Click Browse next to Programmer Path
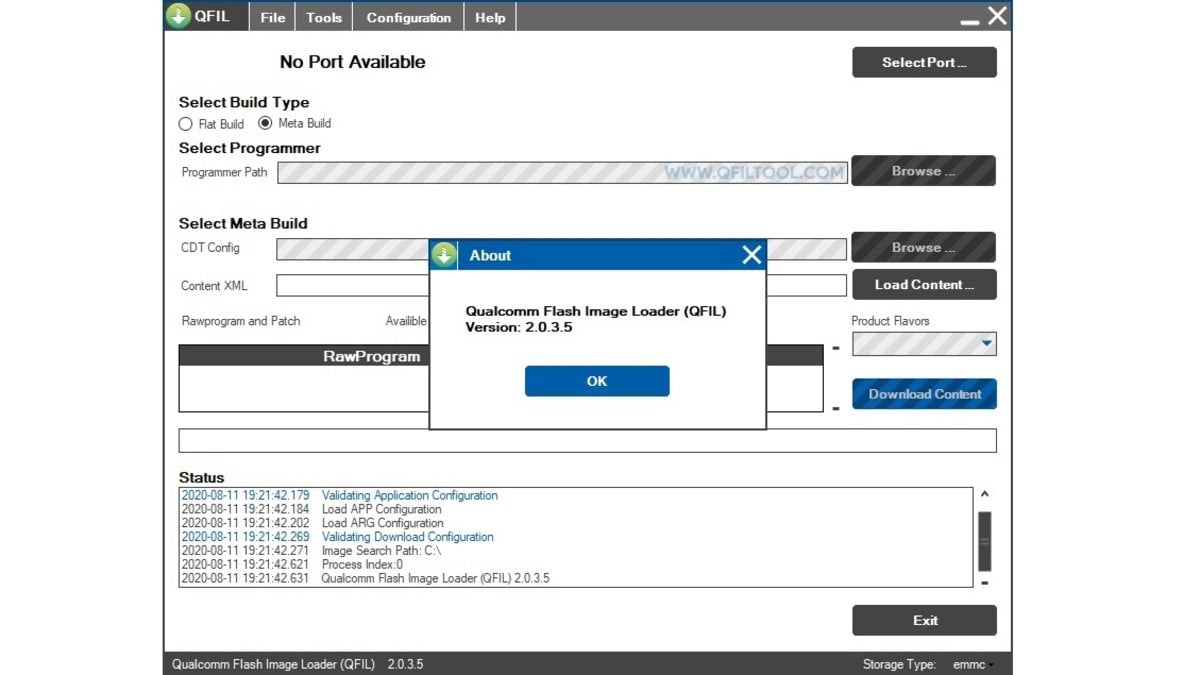1200x675 pixels. pos(924,171)
